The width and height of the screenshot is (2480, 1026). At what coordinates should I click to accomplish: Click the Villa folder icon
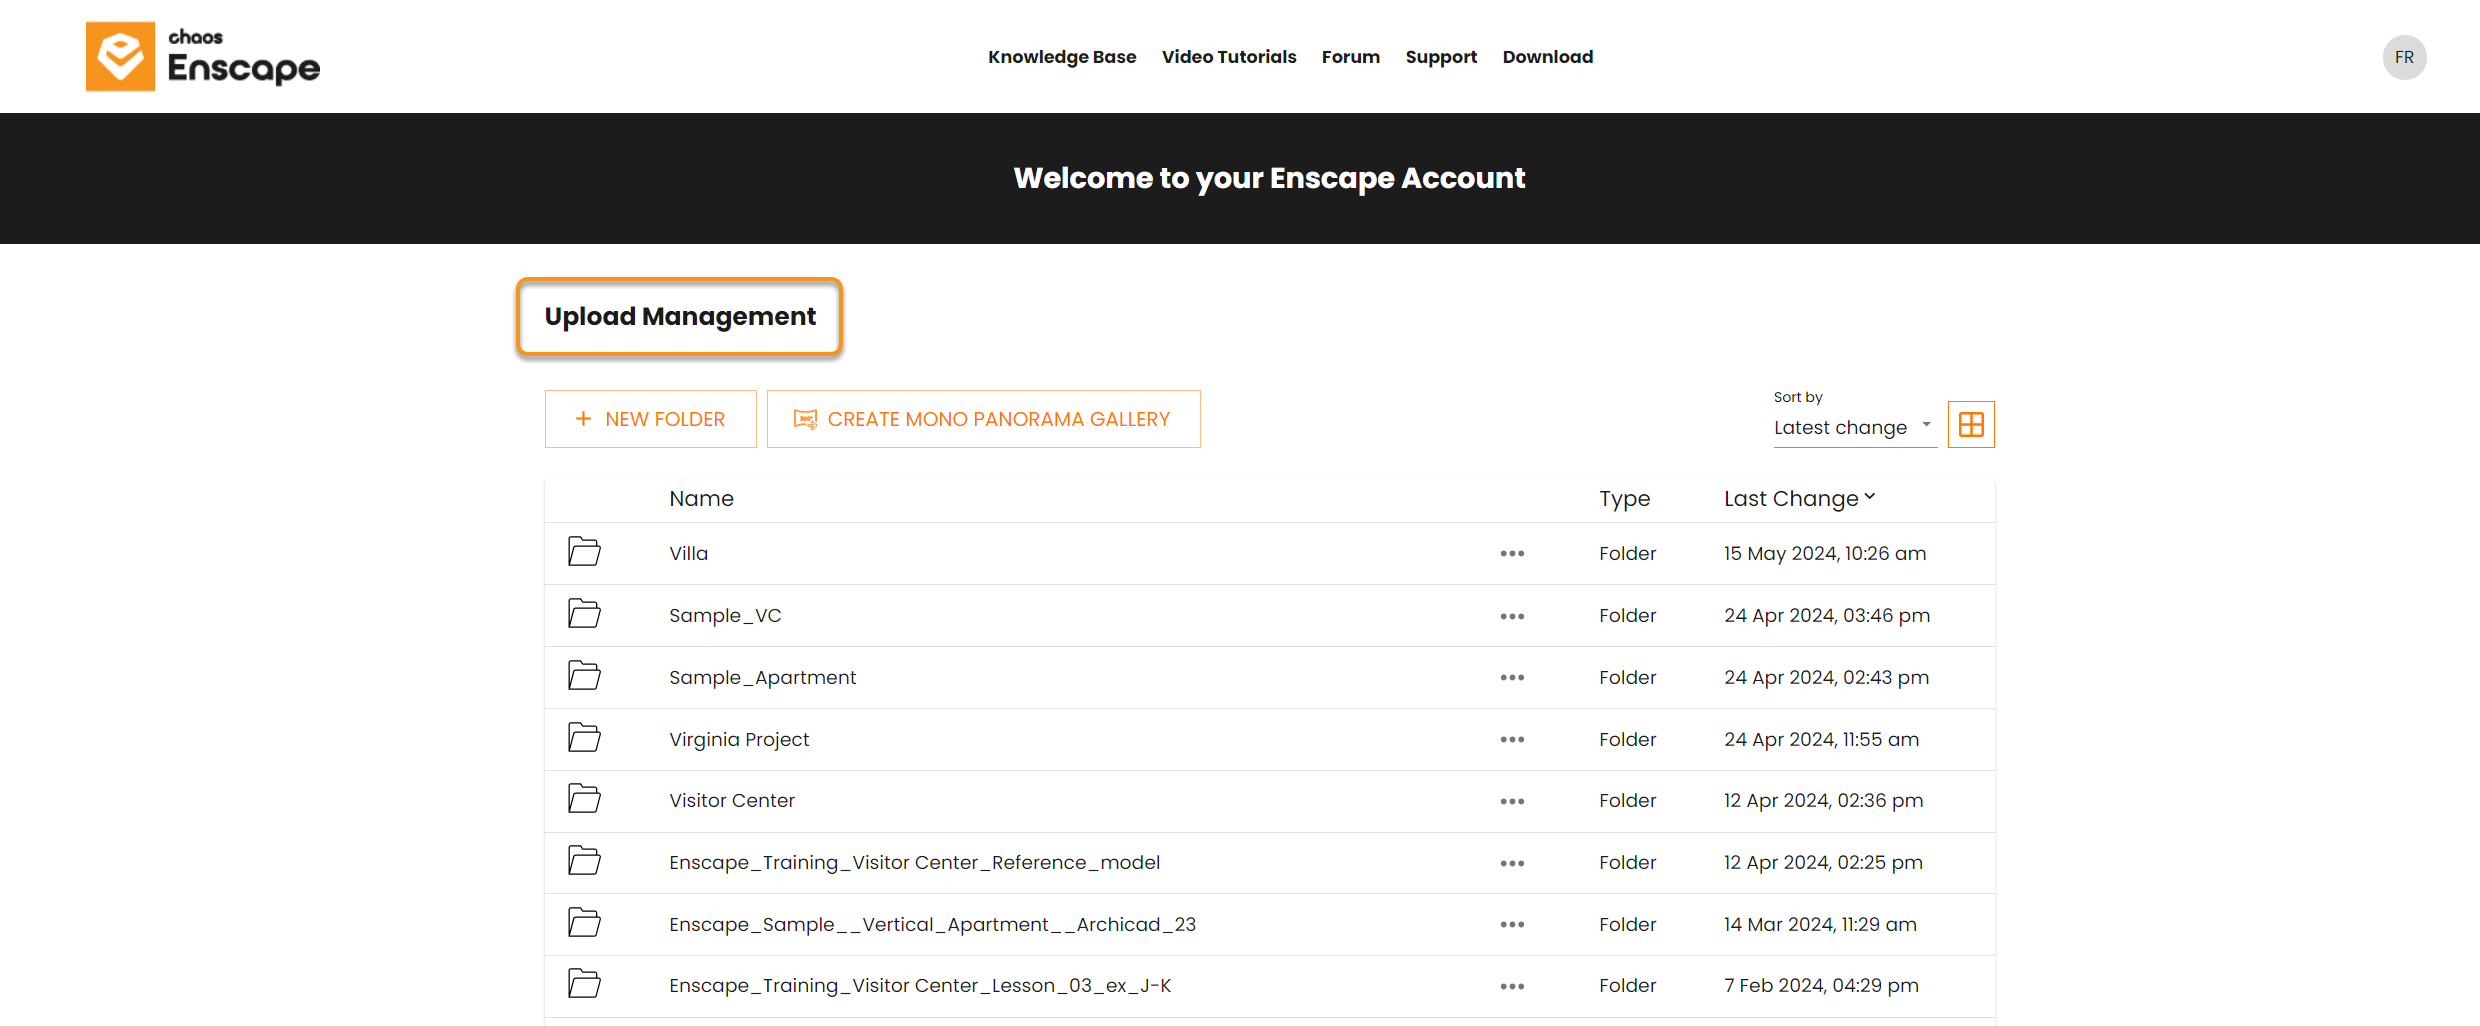pos(584,552)
